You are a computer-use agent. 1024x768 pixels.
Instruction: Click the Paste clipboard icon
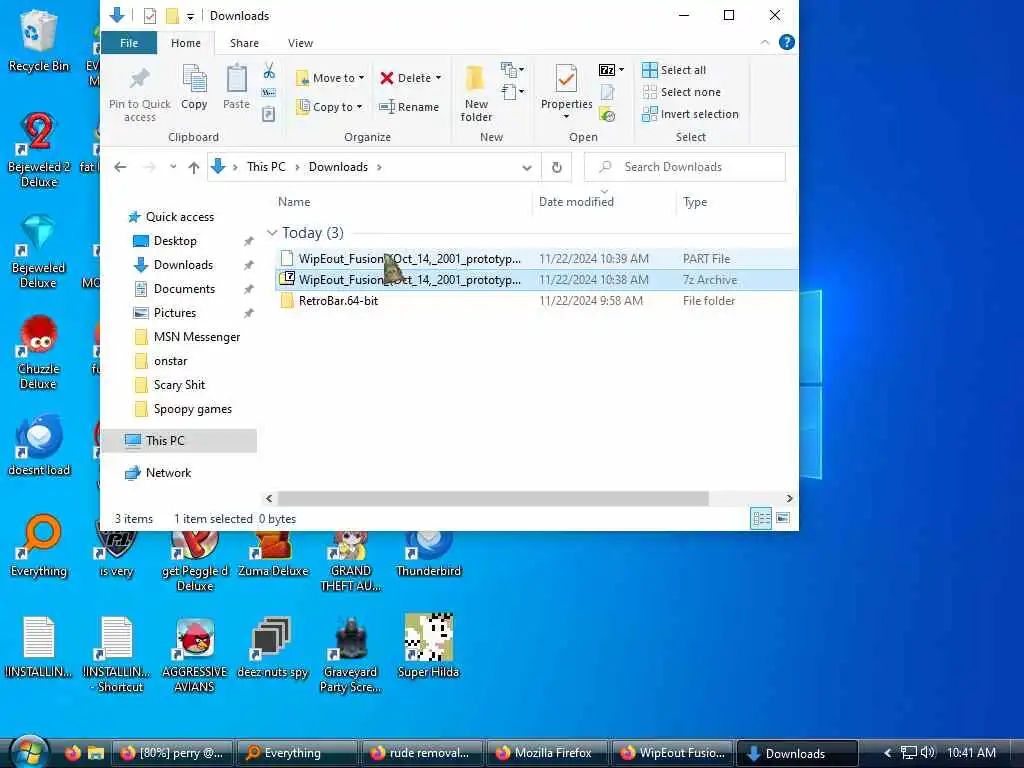click(x=236, y=80)
